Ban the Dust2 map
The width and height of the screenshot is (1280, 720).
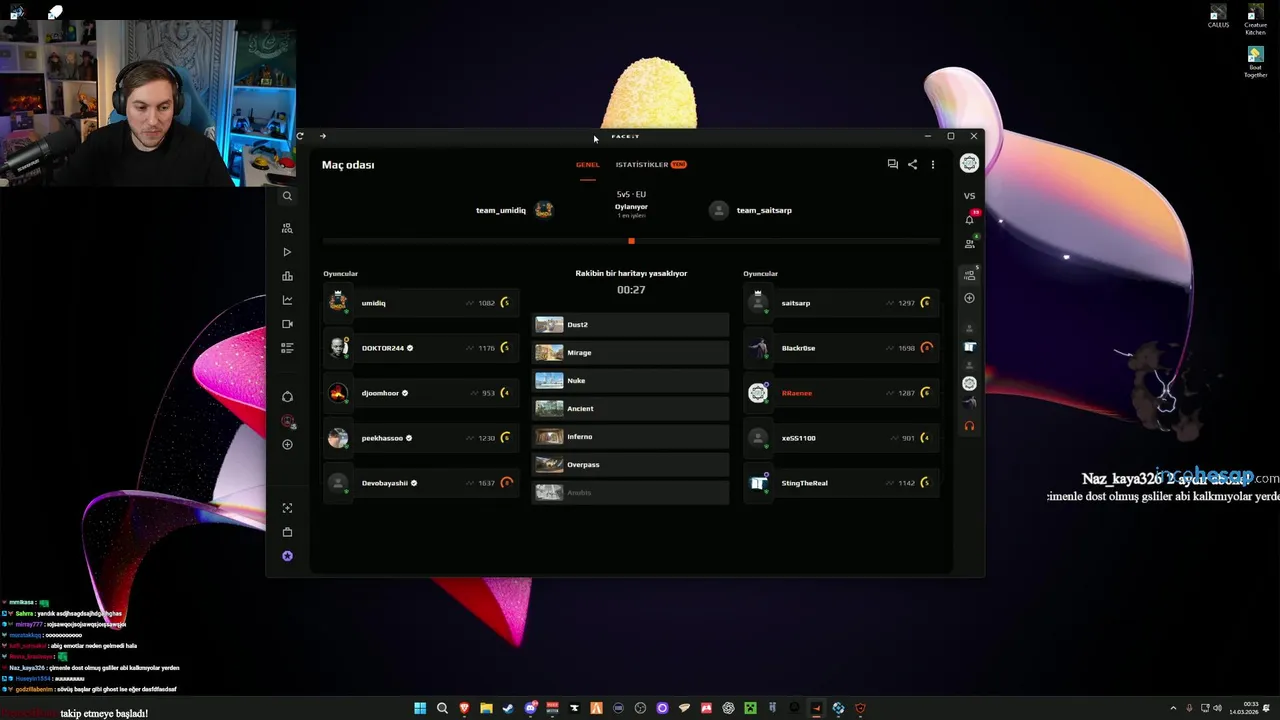(631, 325)
